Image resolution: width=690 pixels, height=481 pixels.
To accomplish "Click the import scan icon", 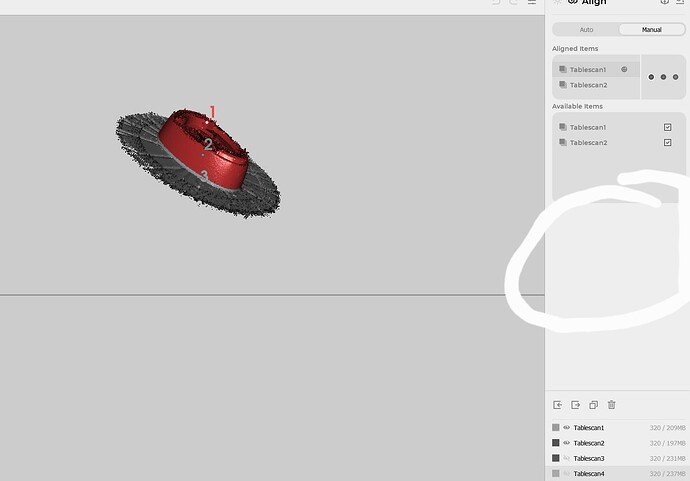I will pyautogui.click(x=557, y=405).
